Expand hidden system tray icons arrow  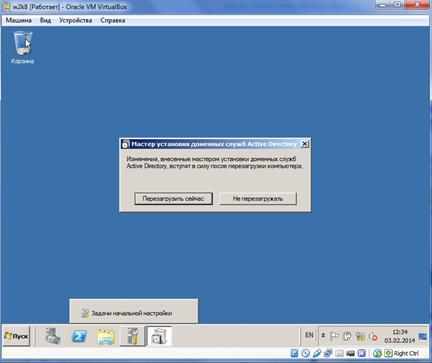[x=323, y=335]
